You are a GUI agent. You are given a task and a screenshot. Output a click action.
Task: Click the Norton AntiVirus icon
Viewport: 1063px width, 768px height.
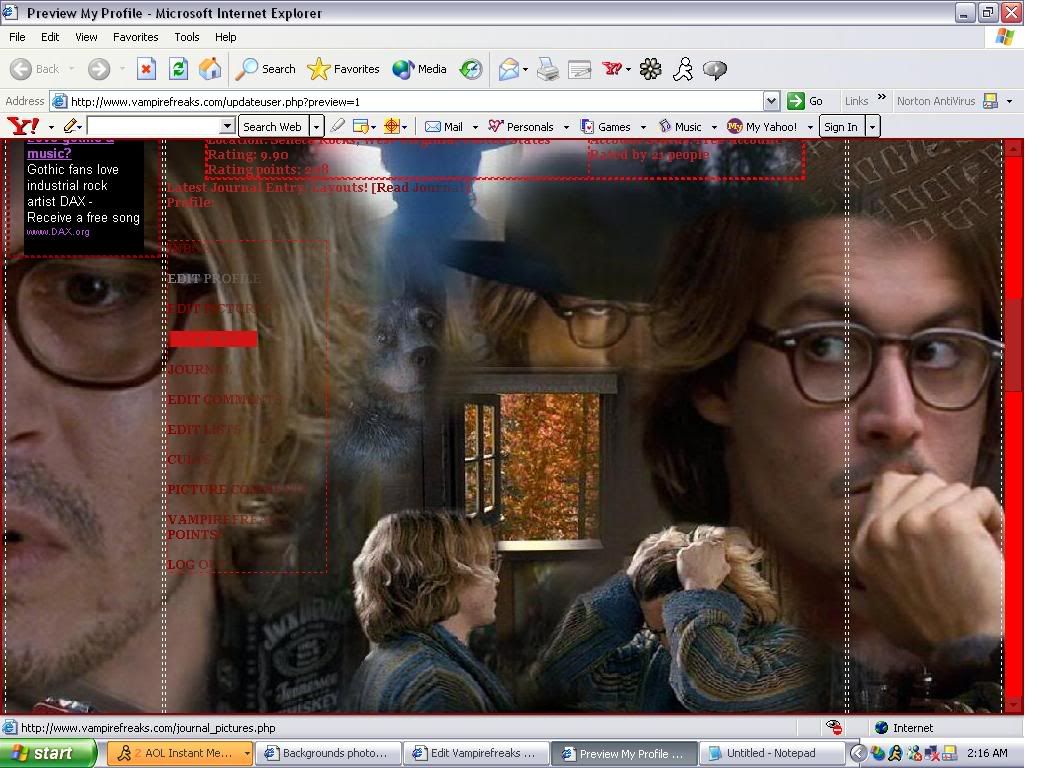click(x=990, y=101)
